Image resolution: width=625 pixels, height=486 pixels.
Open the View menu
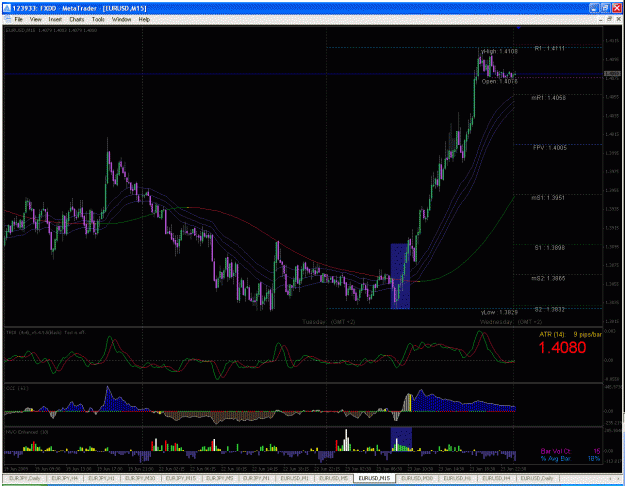[x=35, y=19]
